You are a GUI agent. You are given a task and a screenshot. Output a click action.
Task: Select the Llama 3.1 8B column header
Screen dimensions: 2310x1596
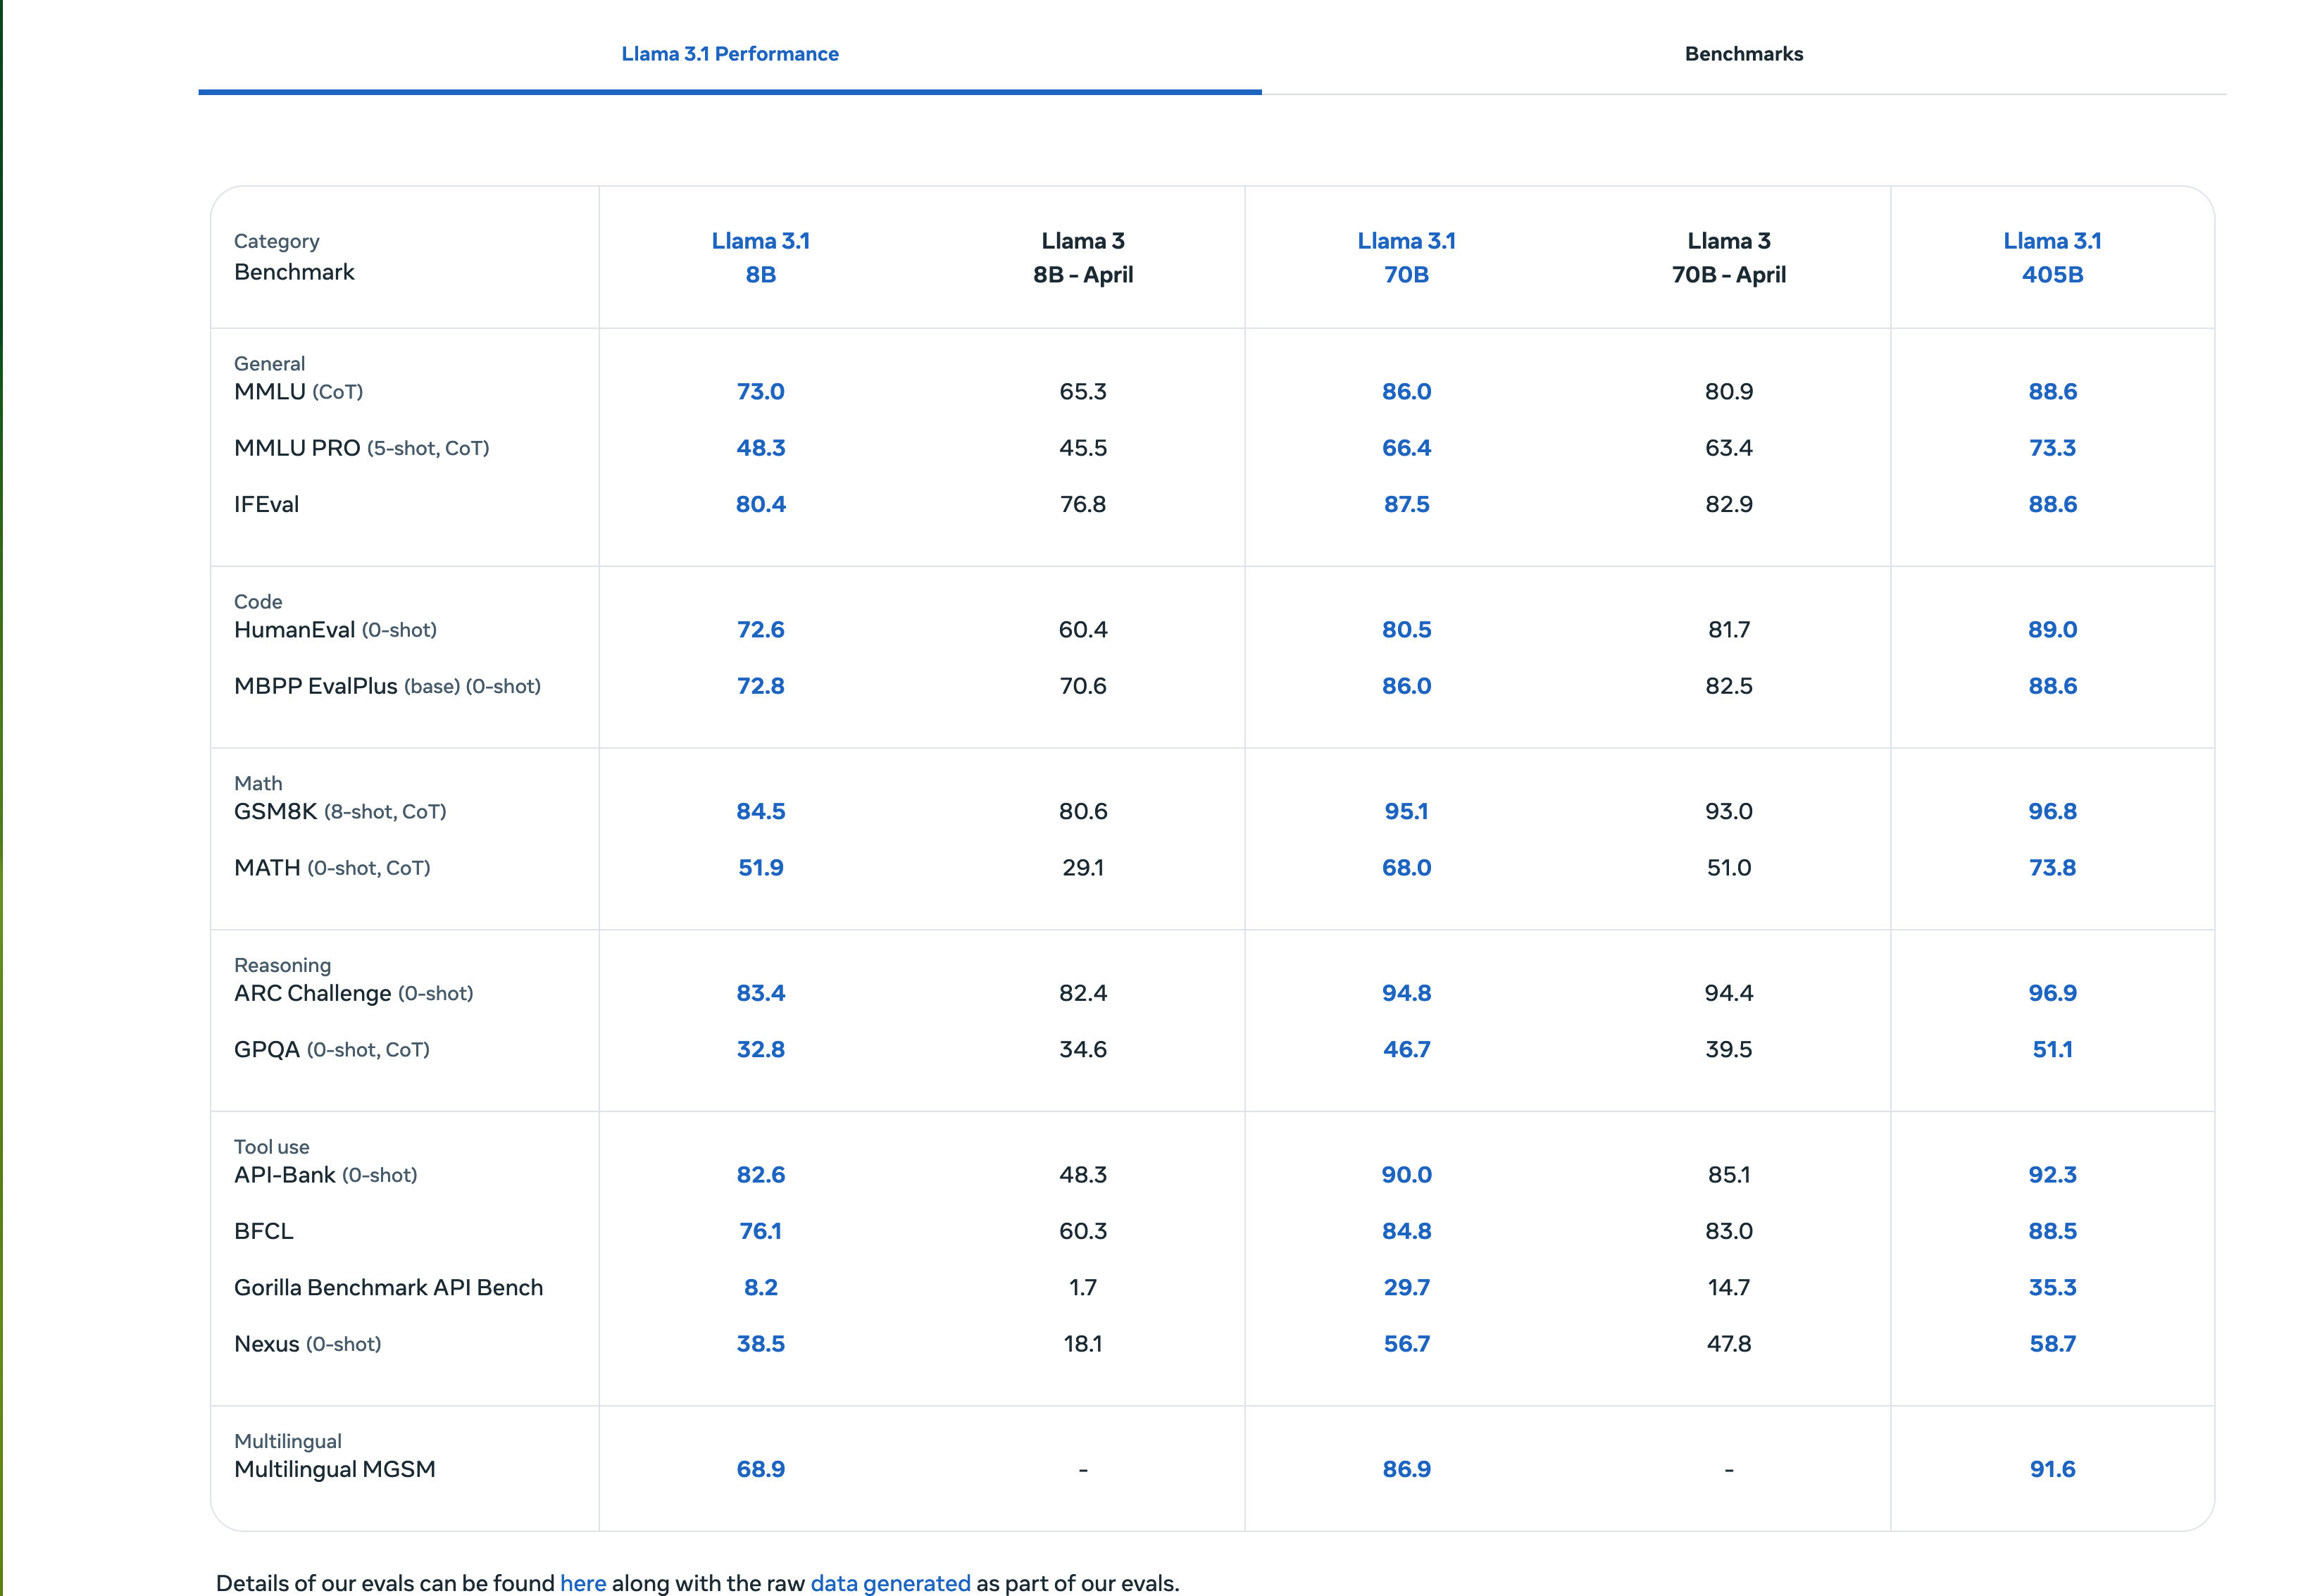[x=761, y=257]
